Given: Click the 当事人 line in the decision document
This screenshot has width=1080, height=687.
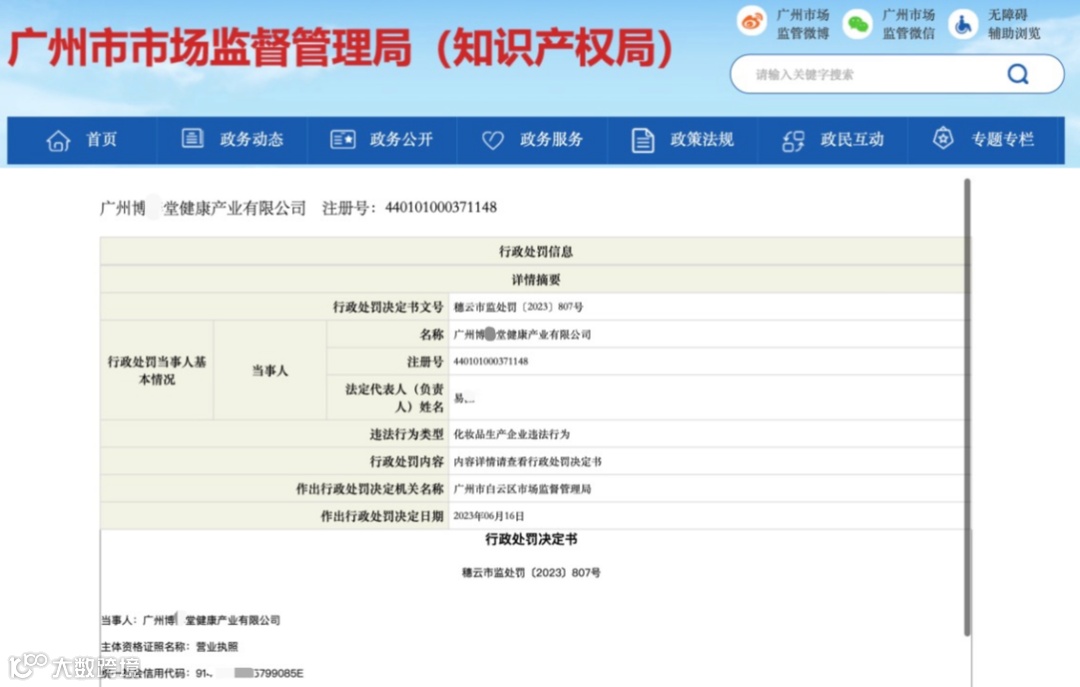Looking at the screenshot, I should click(190, 620).
